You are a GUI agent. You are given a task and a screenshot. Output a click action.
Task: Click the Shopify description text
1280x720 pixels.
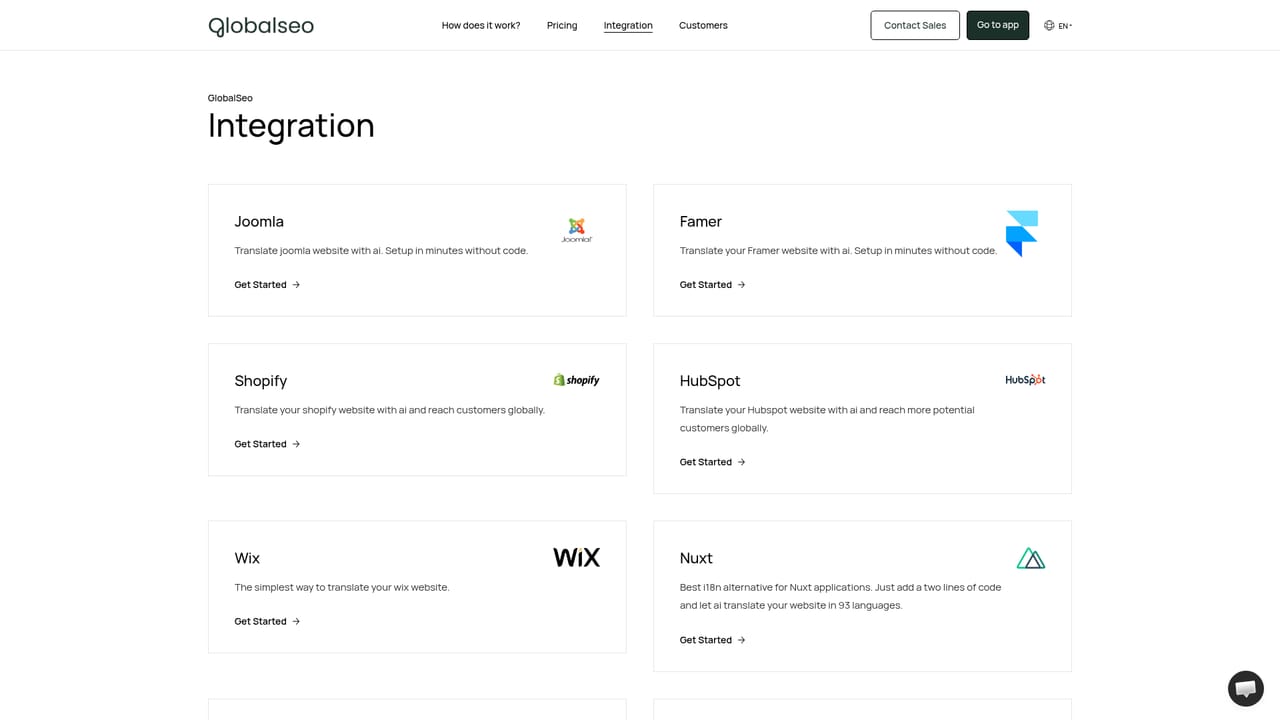click(x=390, y=410)
